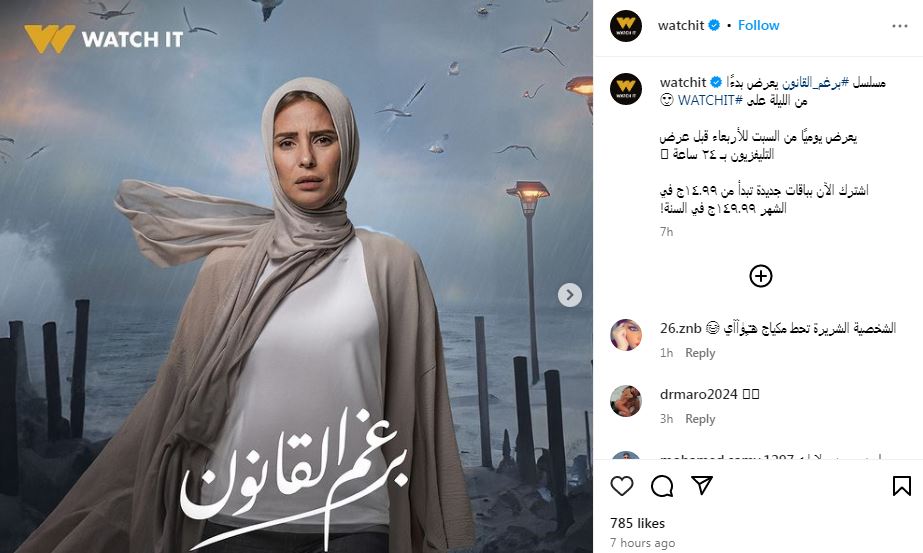View the list of 785 likes
This screenshot has height=553, width=923.
[638, 523]
